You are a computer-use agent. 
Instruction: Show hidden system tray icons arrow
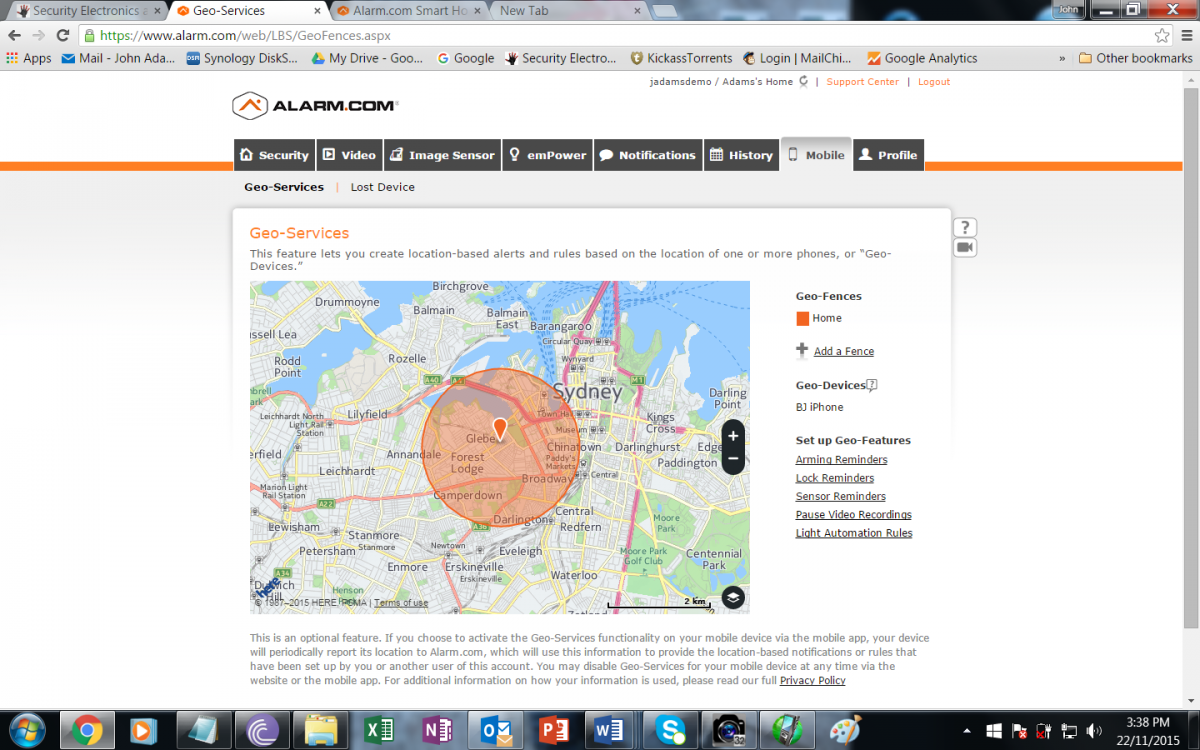coord(967,730)
